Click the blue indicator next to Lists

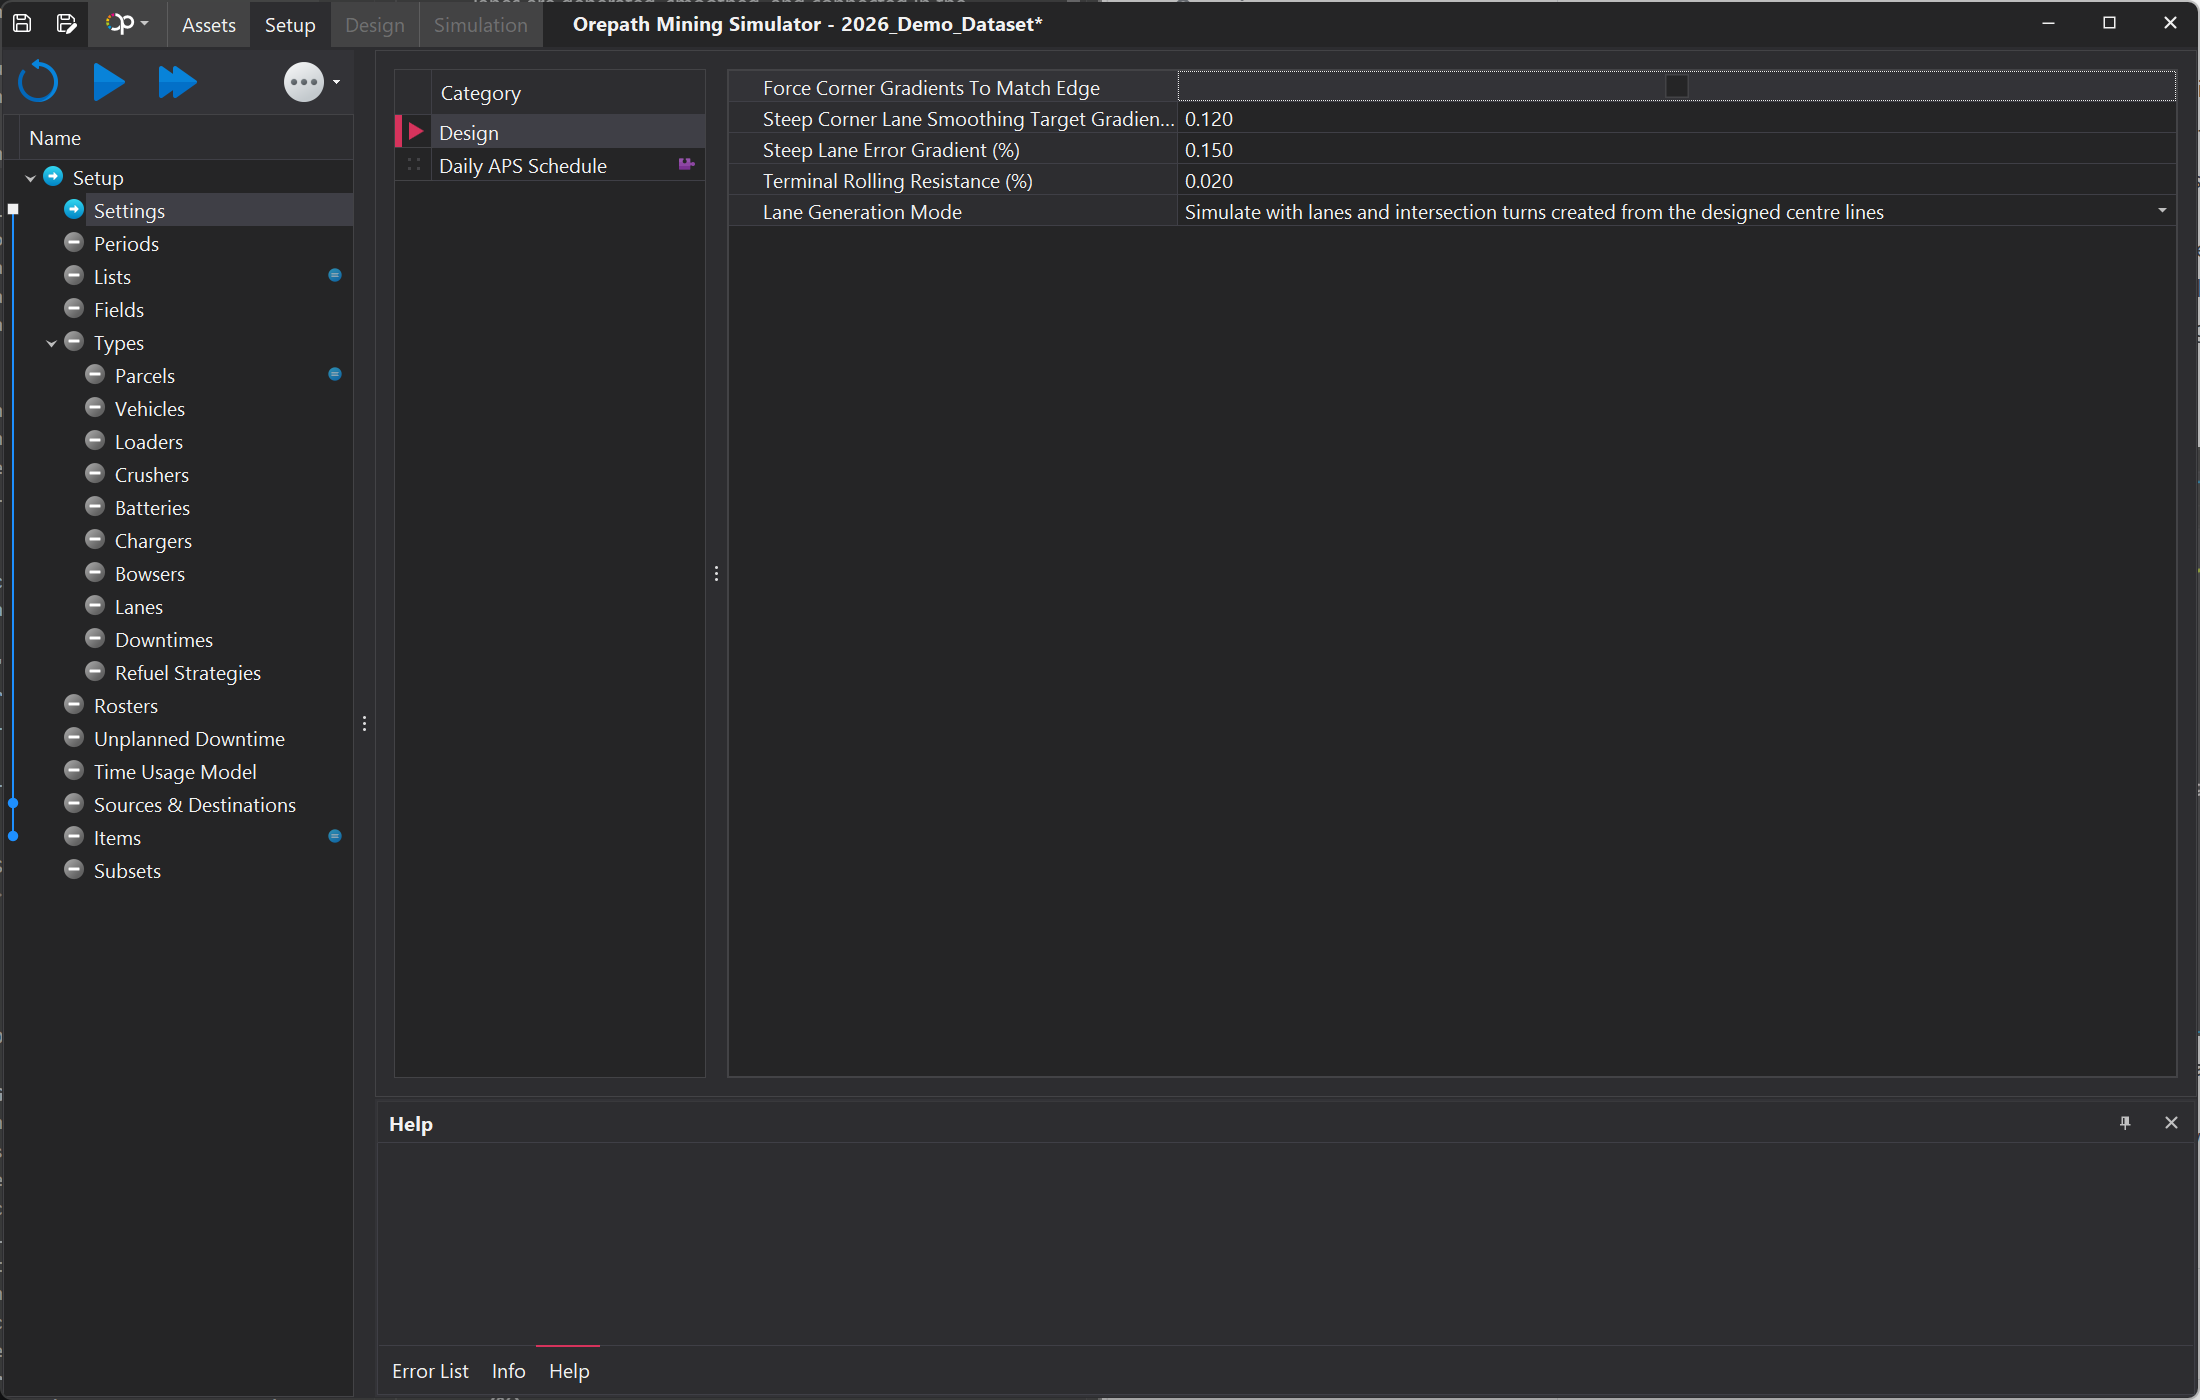[335, 275]
